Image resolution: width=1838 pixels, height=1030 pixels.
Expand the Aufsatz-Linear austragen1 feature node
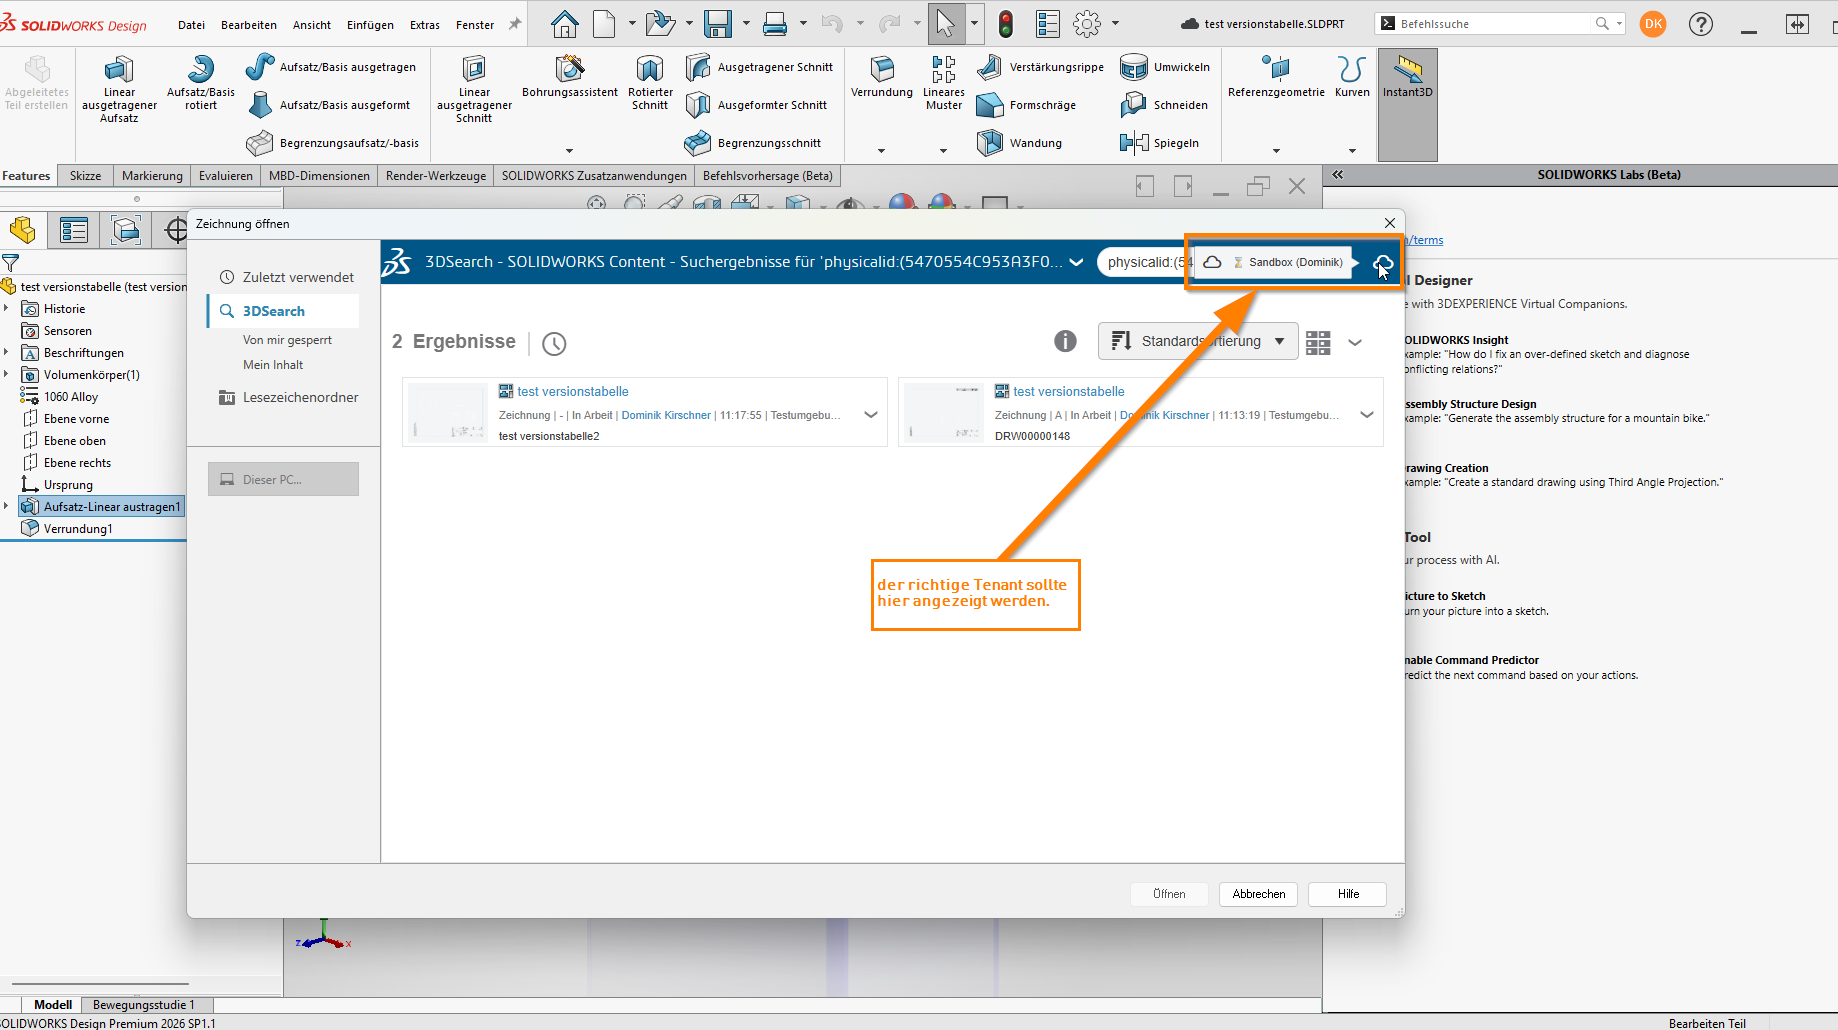[x=6, y=506]
